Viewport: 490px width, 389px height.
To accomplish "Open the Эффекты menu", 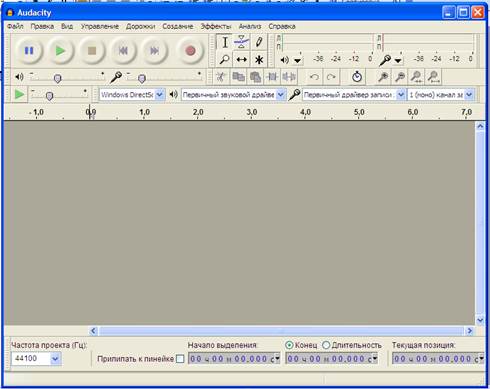I will point(216,26).
